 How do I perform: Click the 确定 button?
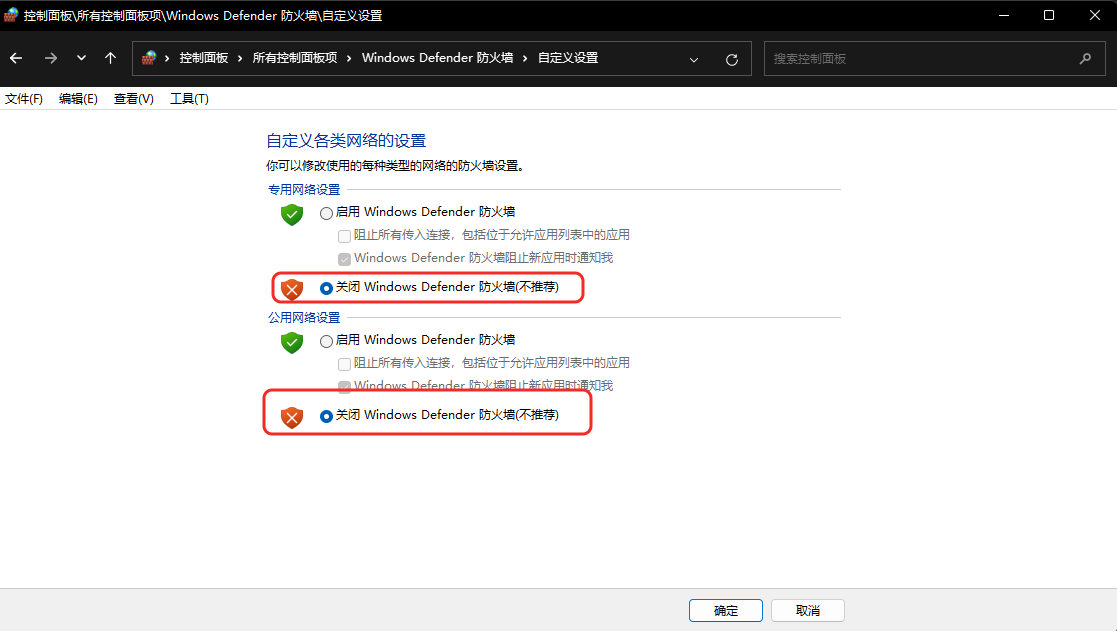(x=726, y=610)
